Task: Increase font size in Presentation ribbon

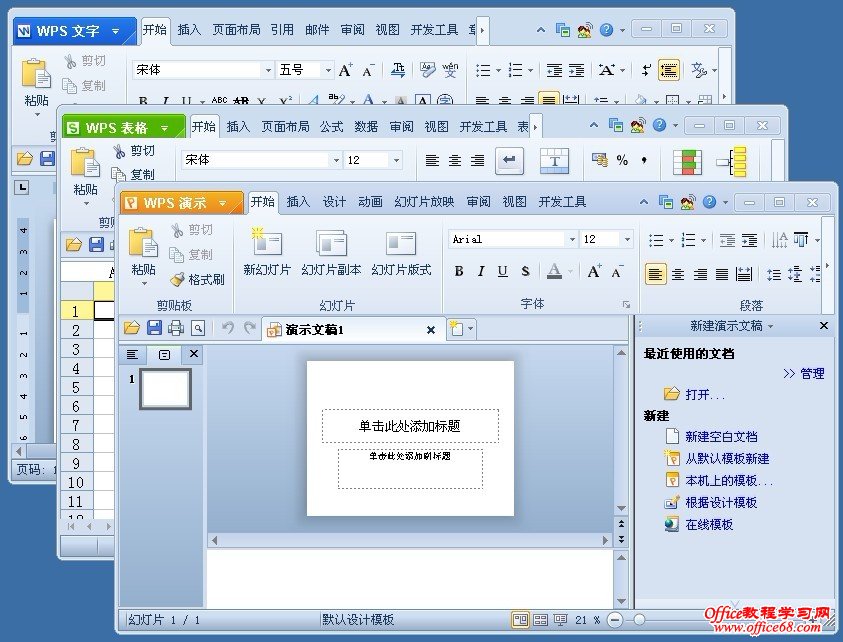Action: (594, 272)
